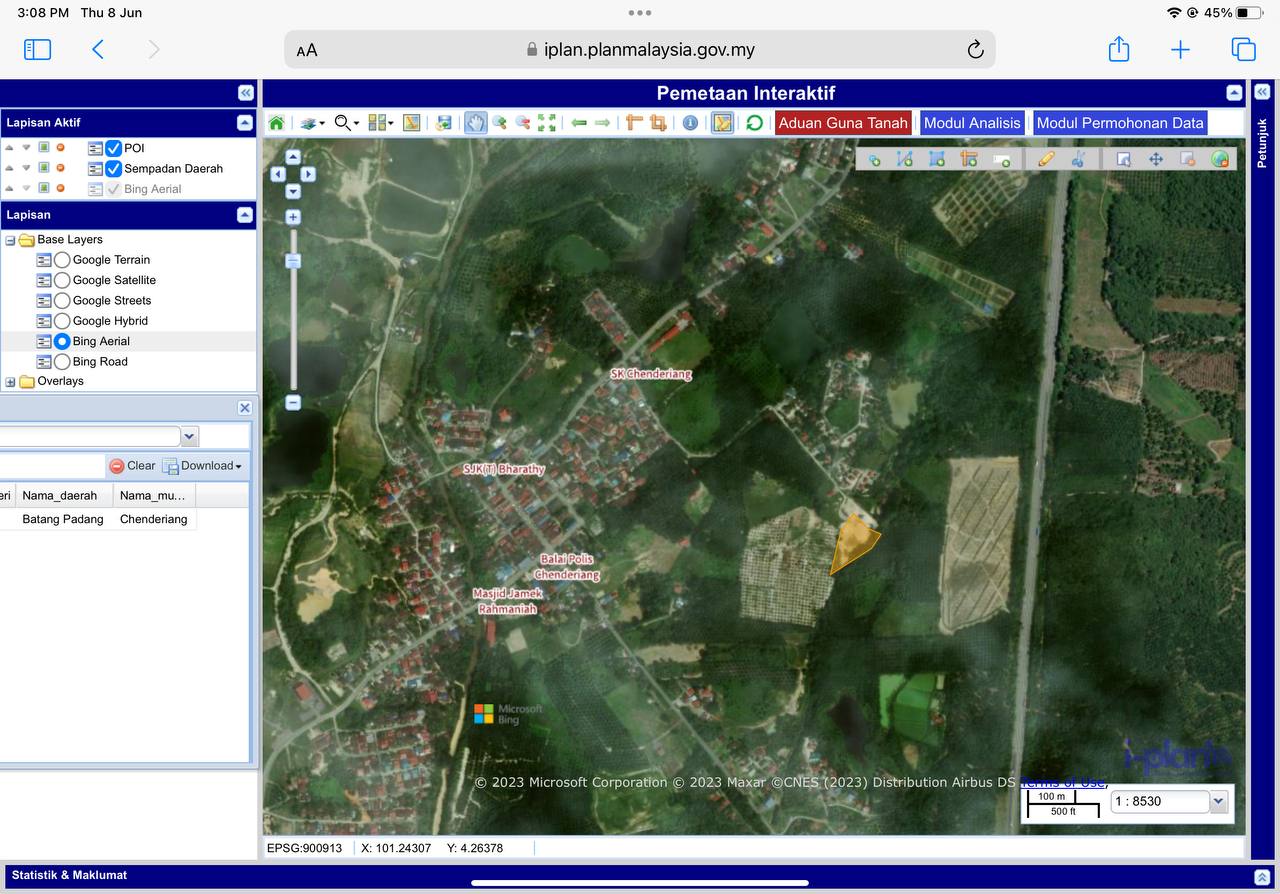Click the zoom to full extent icon

pos(546,123)
